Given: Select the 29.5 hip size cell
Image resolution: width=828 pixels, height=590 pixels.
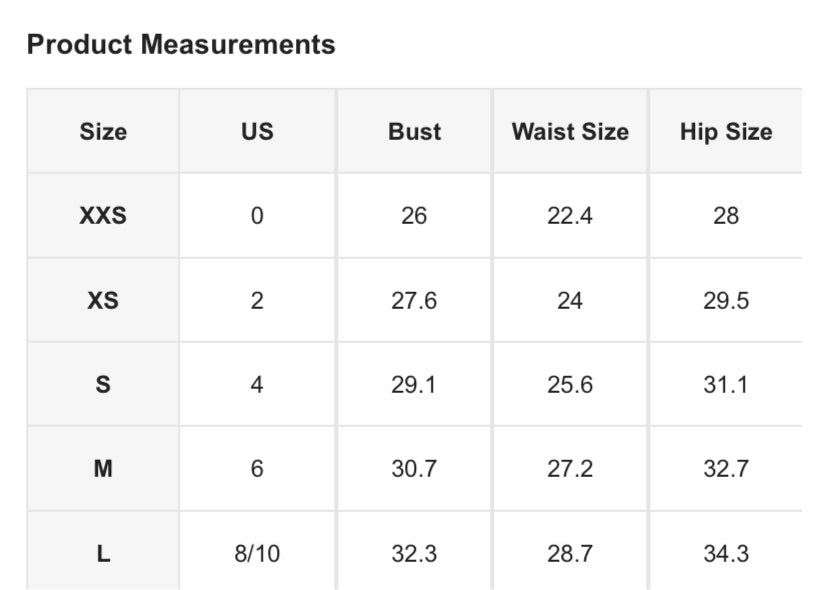Looking at the screenshot, I should (x=726, y=300).
